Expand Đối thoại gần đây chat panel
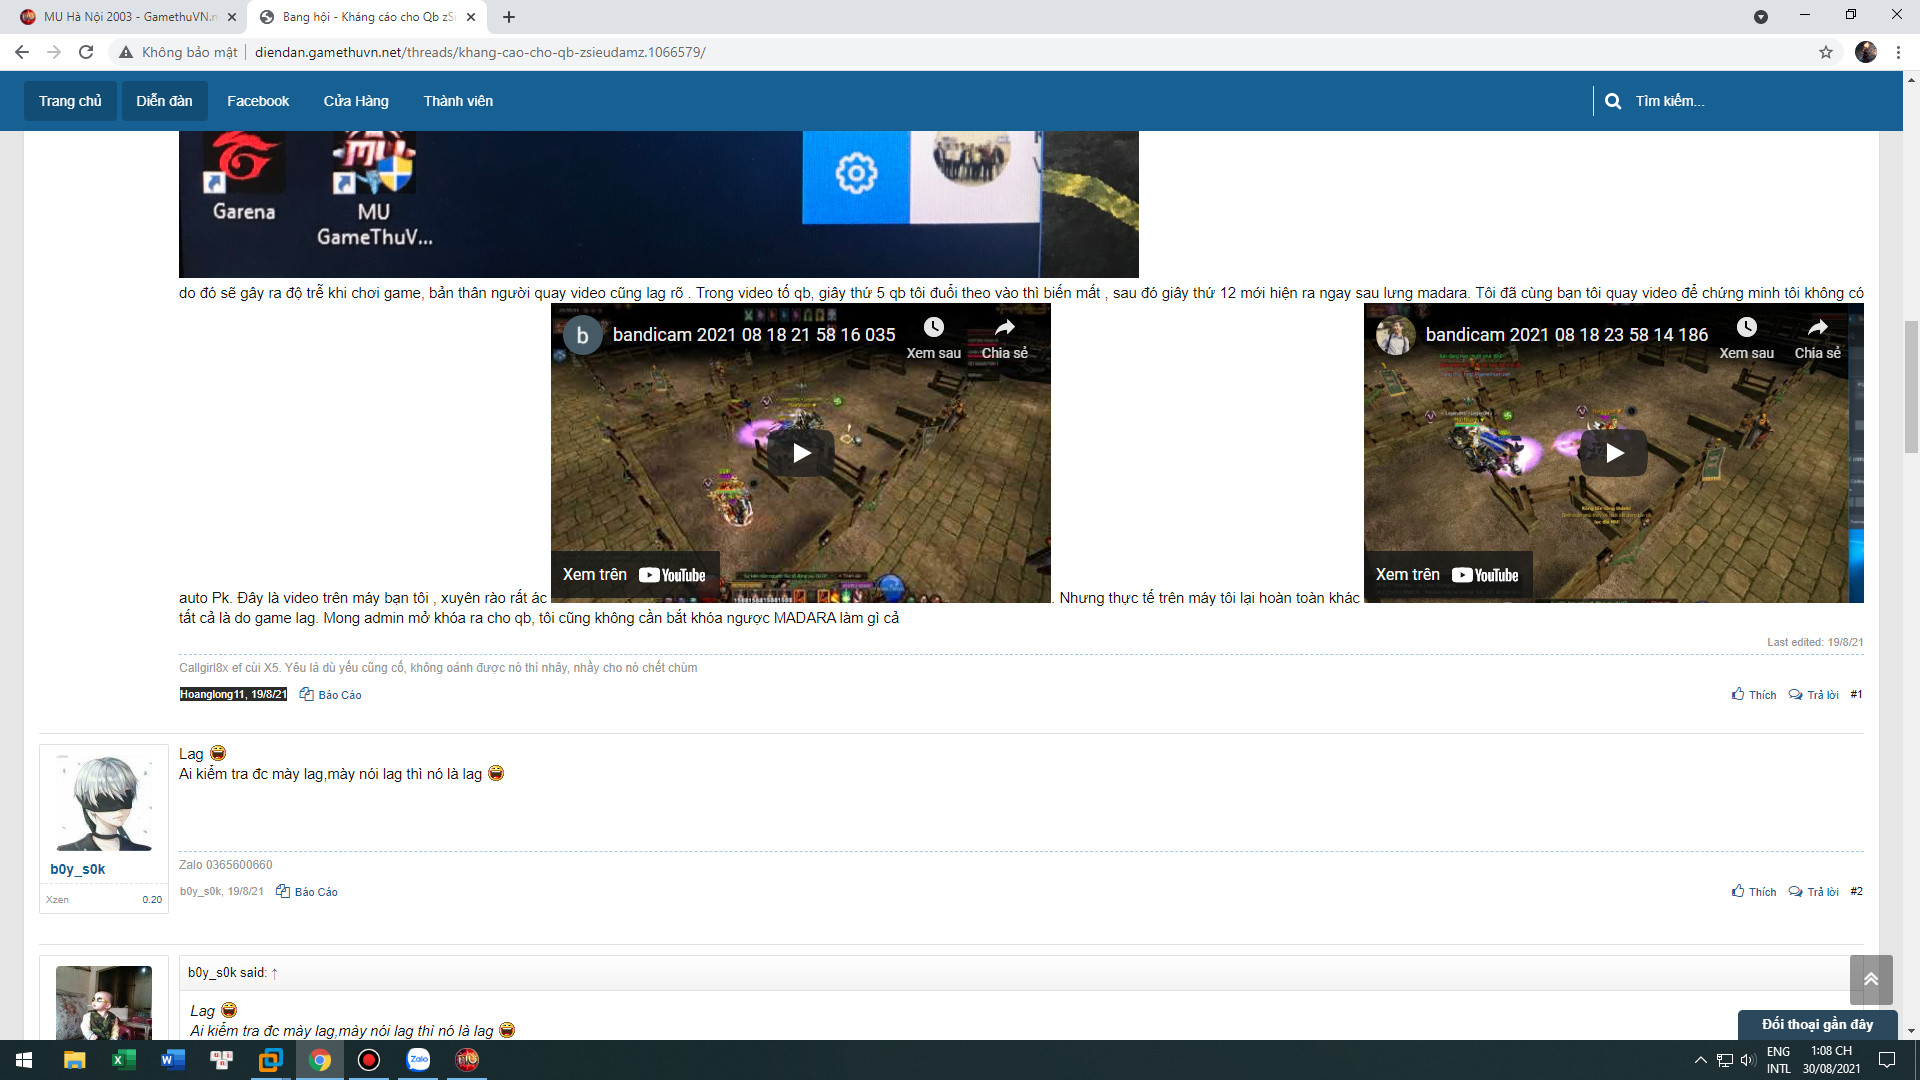This screenshot has height=1080, width=1920. (x=1816, y=1024)
